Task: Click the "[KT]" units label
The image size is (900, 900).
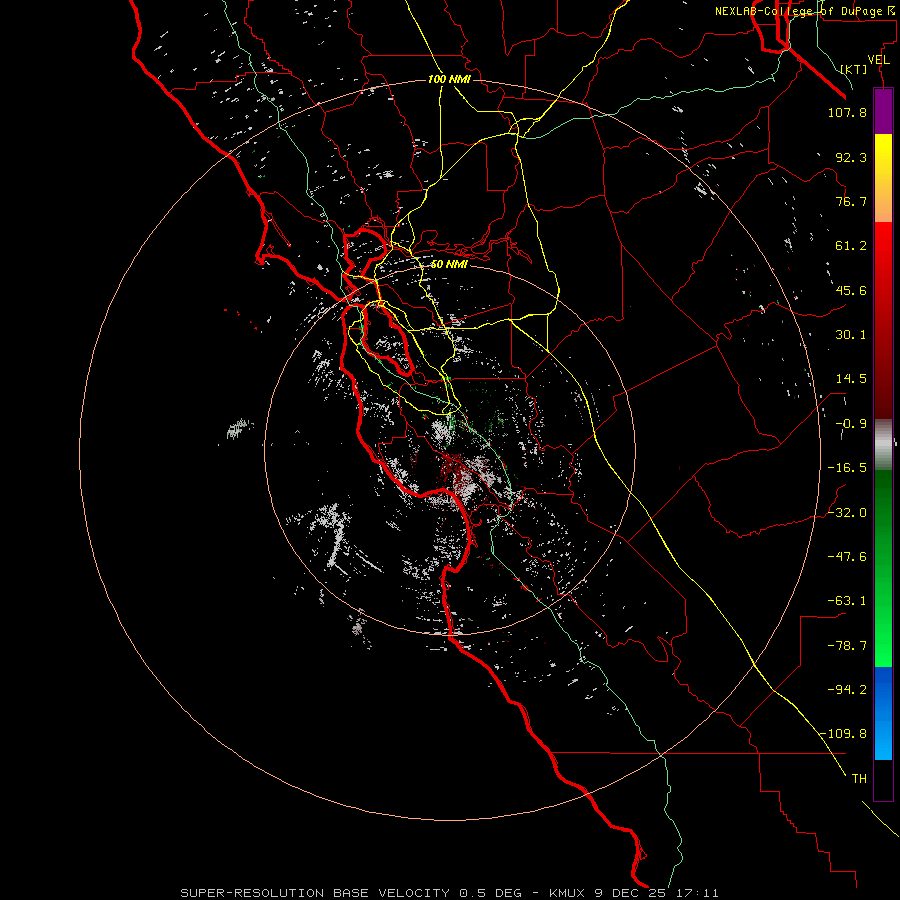Action: 854,69
